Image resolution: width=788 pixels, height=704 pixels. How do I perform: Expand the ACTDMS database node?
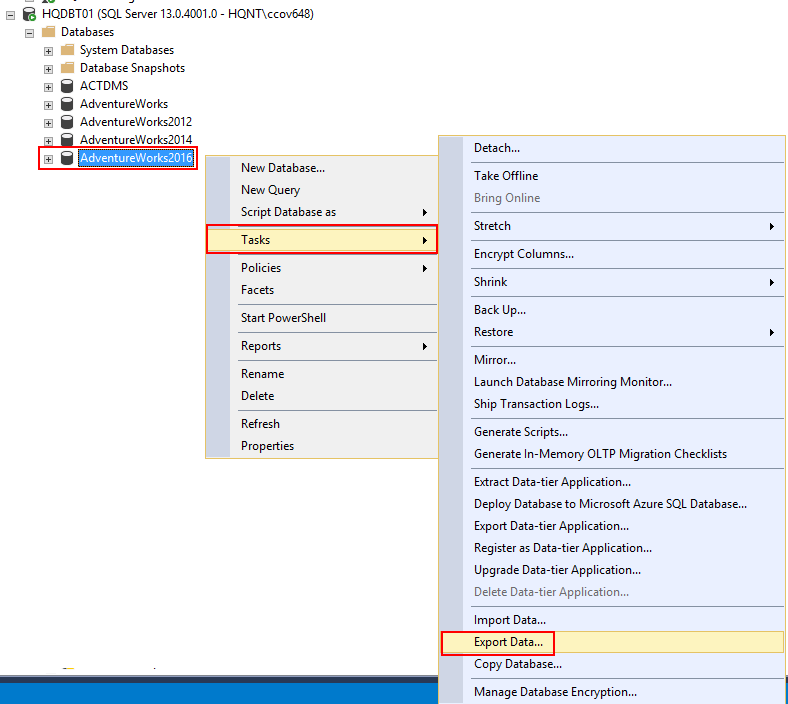coord(48,87)
